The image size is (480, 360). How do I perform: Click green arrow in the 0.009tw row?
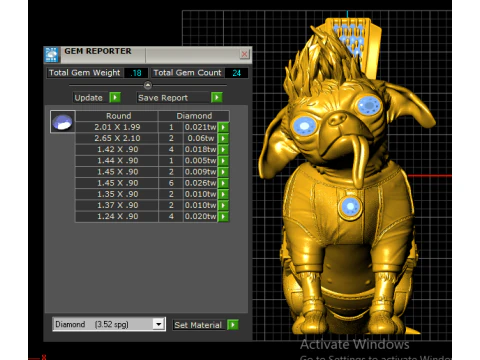(223, 172)
